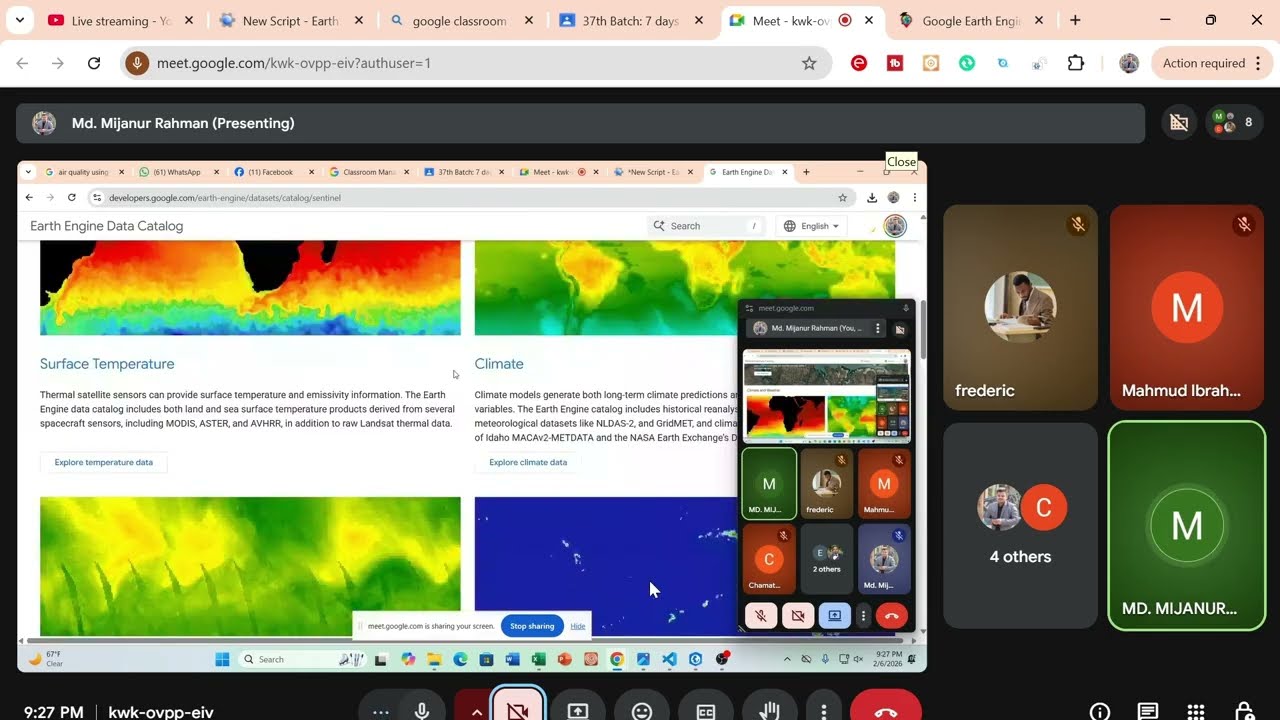
Task: Click the green circular extension icon
Action: coord(967,63)
